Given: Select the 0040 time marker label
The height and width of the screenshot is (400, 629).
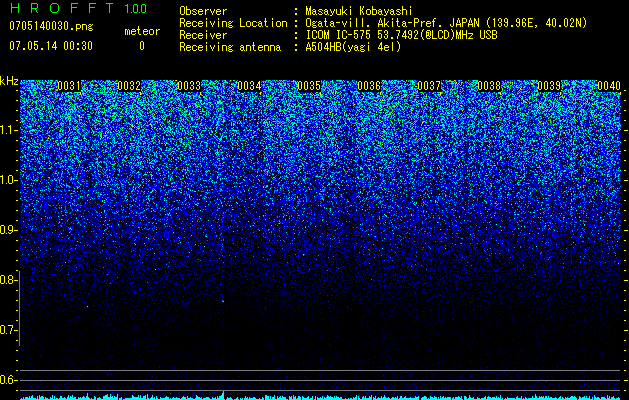Looking at the screenshot, I should [609, 86].
